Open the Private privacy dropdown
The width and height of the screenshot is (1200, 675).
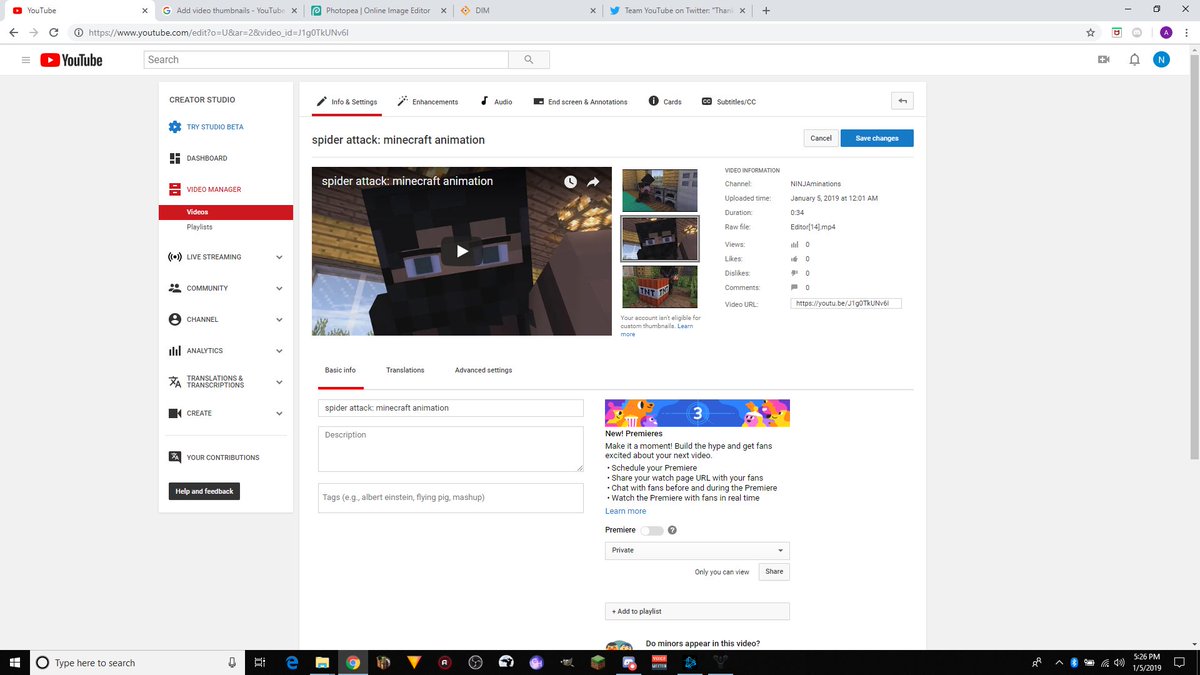pos(697,550)
